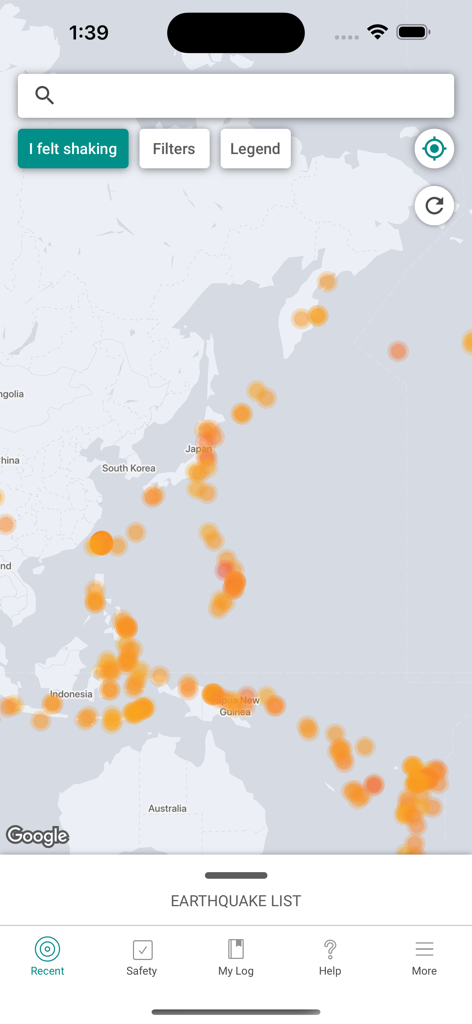Refresh earthquake data with reload icon

(434, 206)
